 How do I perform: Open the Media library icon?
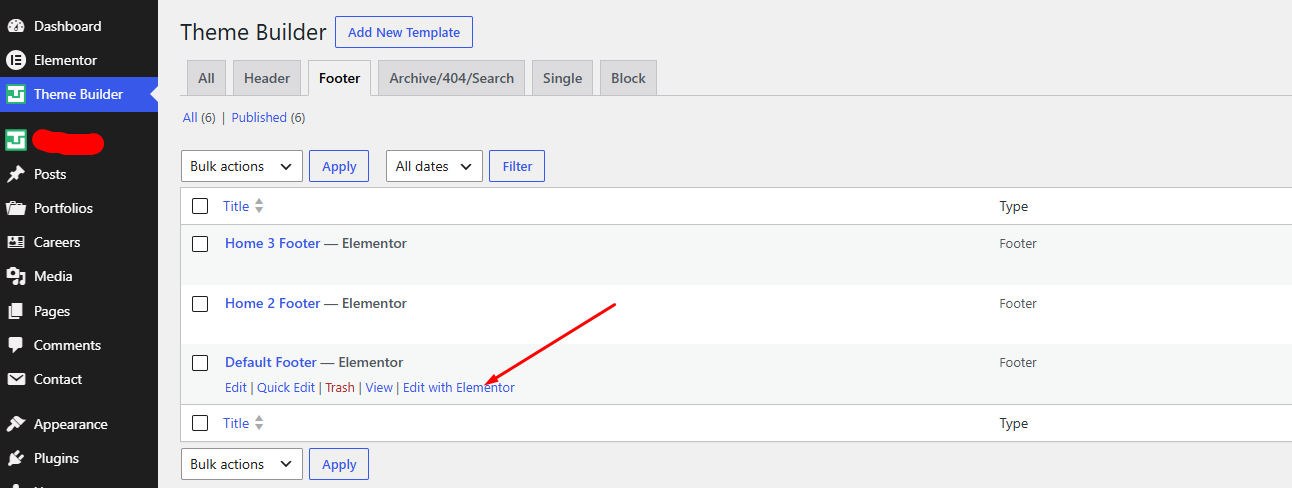15,276
